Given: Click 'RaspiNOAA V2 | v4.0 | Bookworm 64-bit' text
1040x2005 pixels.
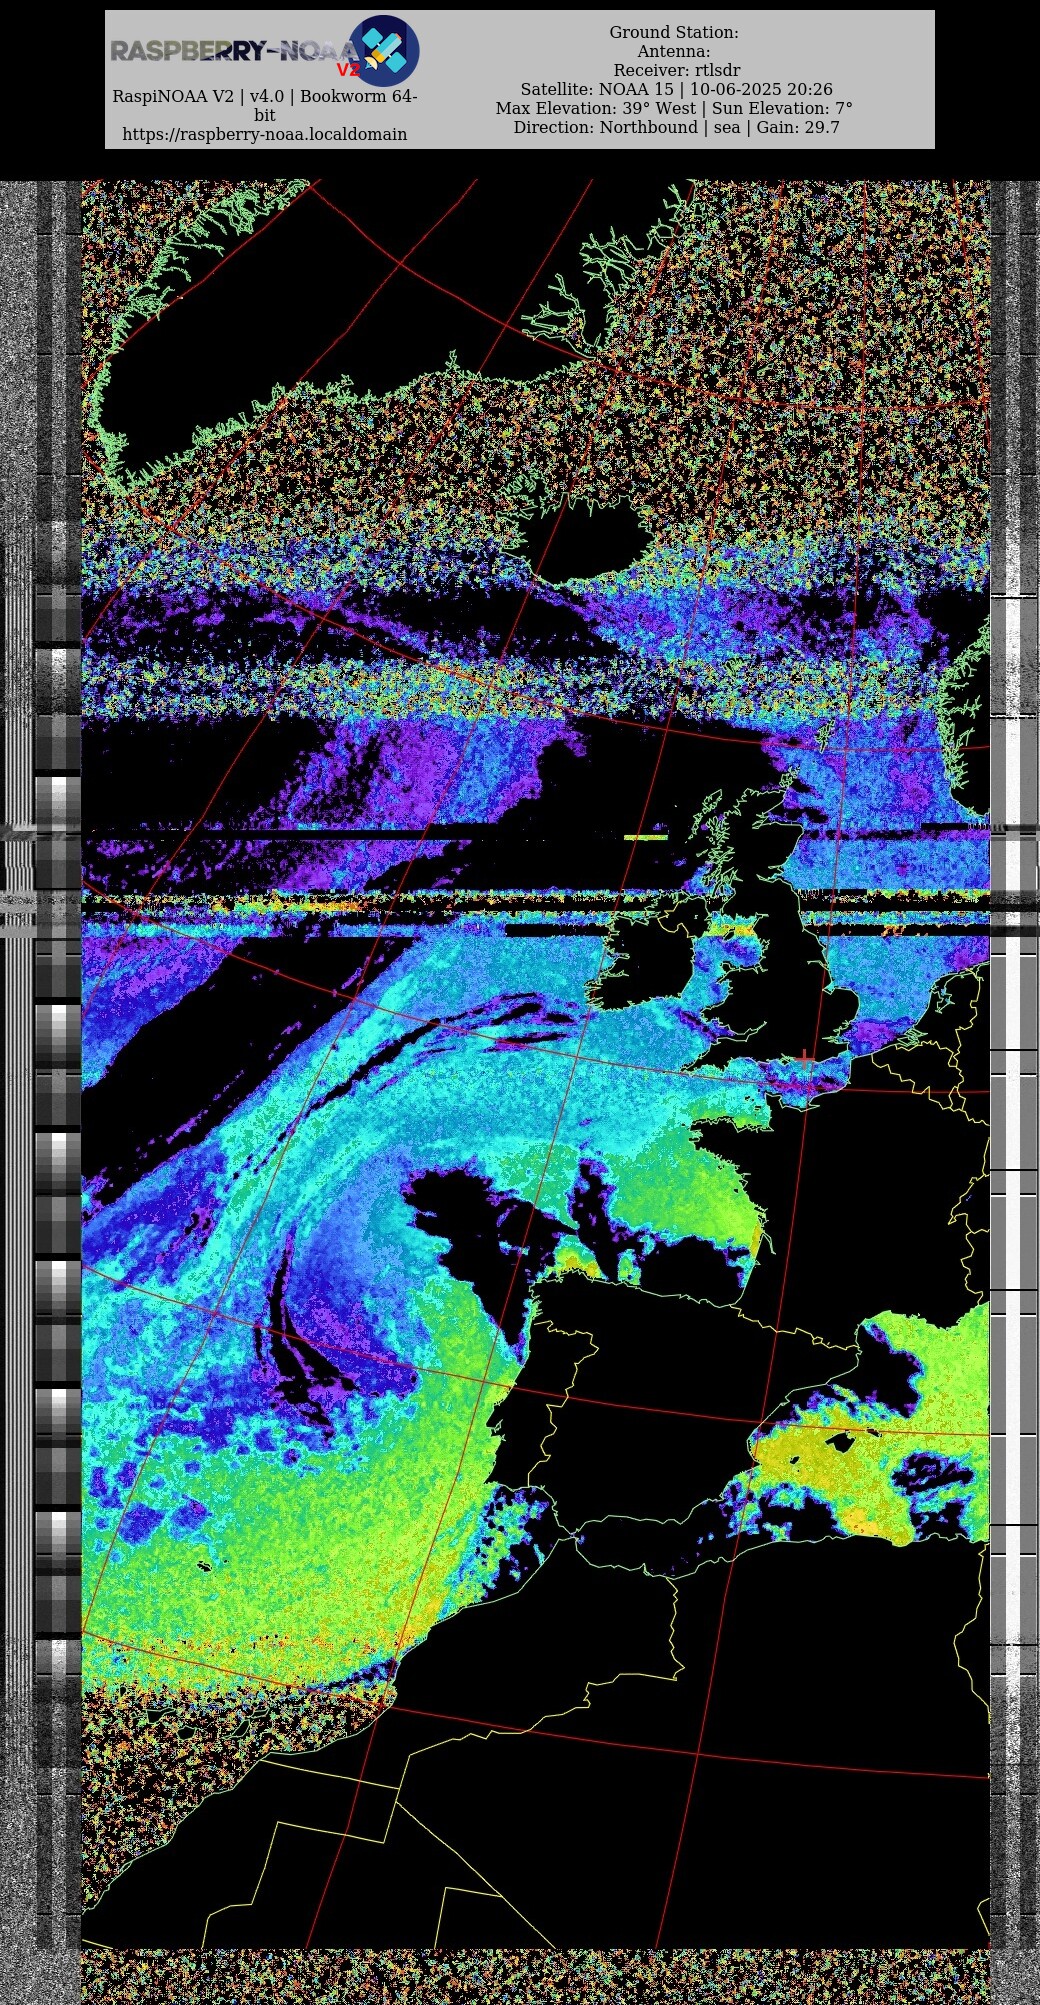Looking at the screenshot, I should click(x=265, y=106).
